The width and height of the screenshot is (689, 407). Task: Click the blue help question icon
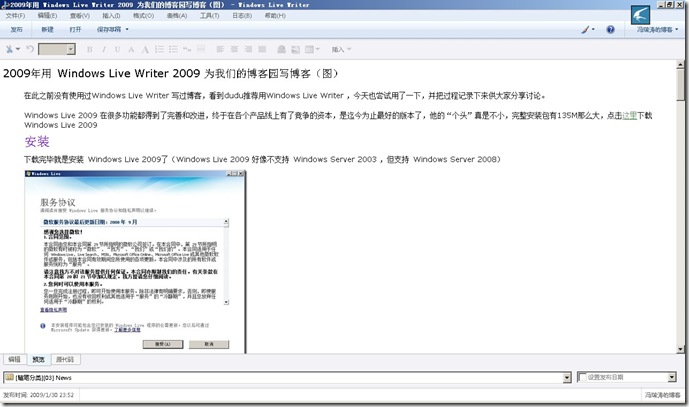(x=610, y=29)
